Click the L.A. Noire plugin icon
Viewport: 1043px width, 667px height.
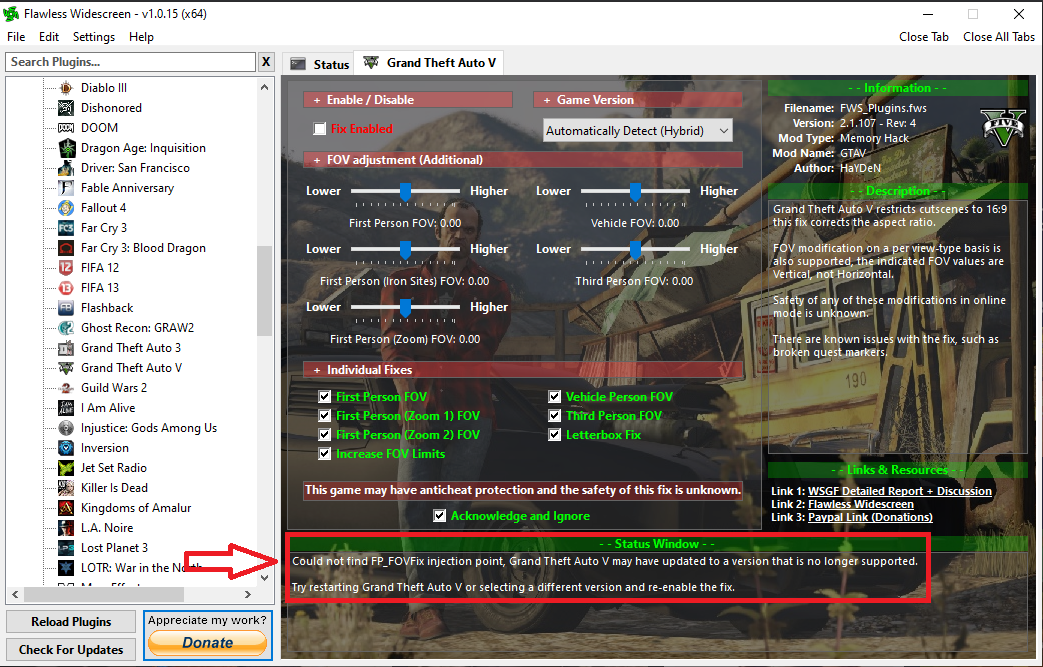[x=66, y=528]
